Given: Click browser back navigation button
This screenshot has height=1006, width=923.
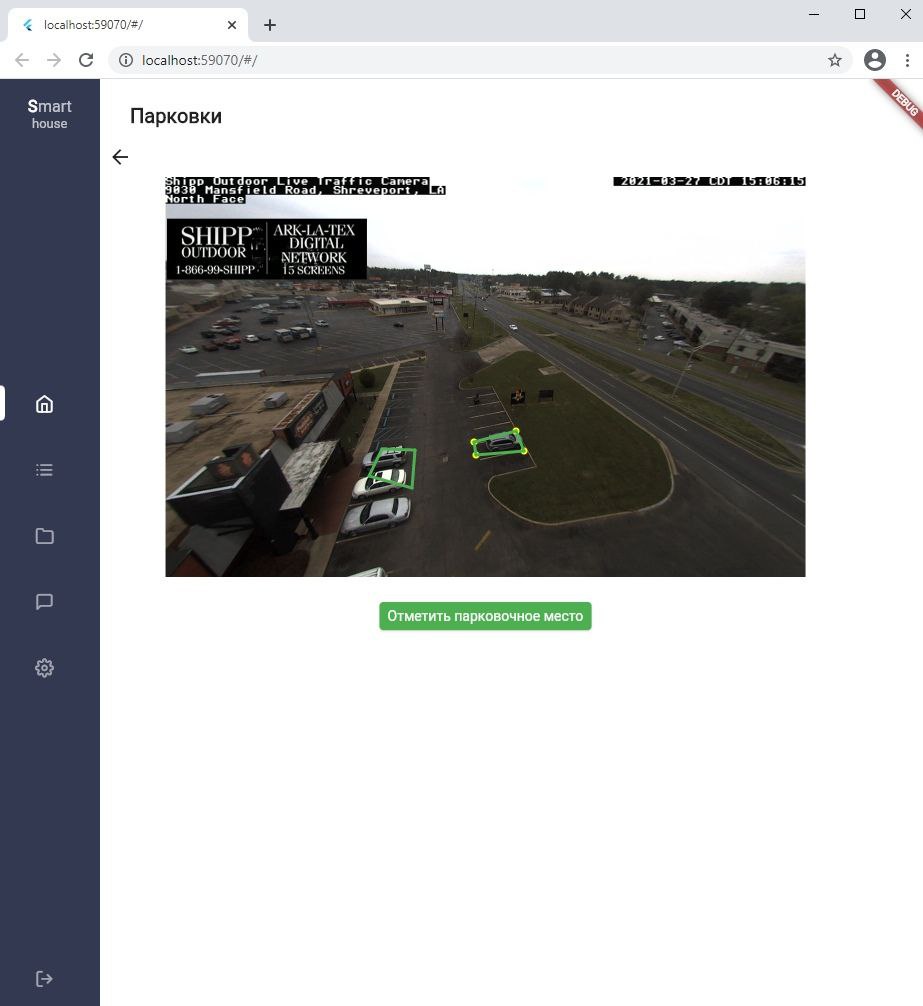Looking at the screenshot, I should click(22, 60).
